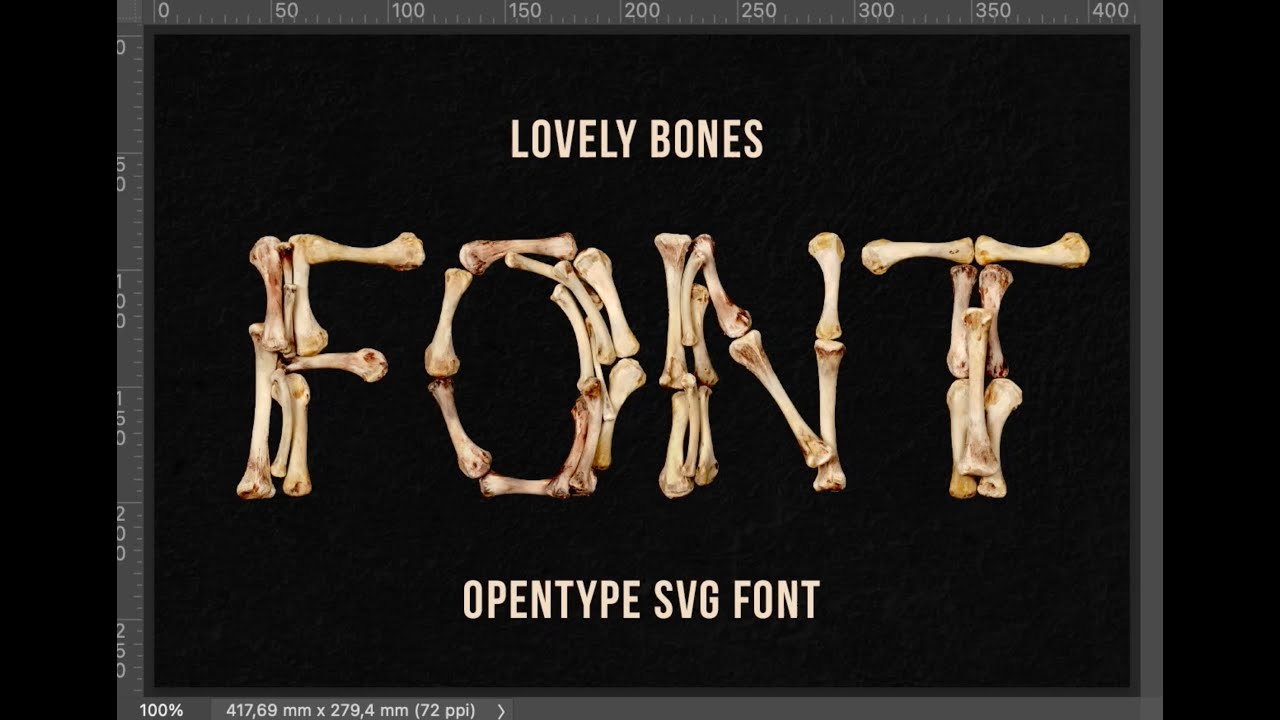Viewport: 1280px width, 720px height.
Task: Click the 350 mark on horizontal ruler
Action: pos(993,11)
